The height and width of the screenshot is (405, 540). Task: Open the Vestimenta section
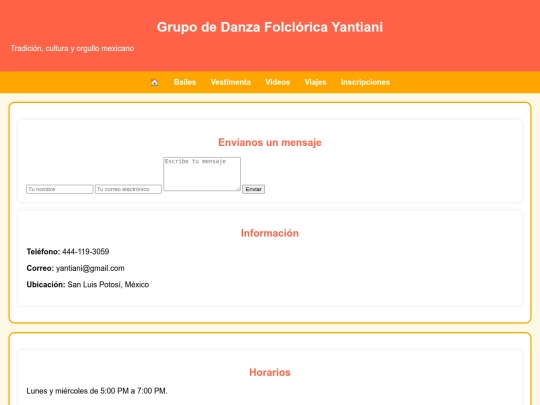point(231,82)
